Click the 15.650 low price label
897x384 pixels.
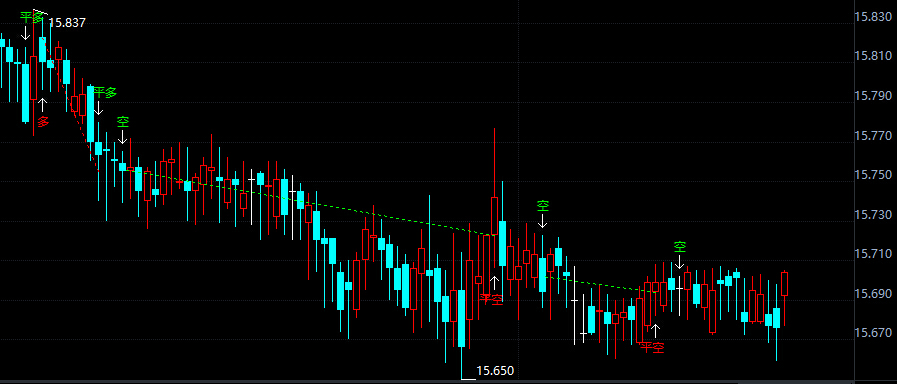[495, 371]
